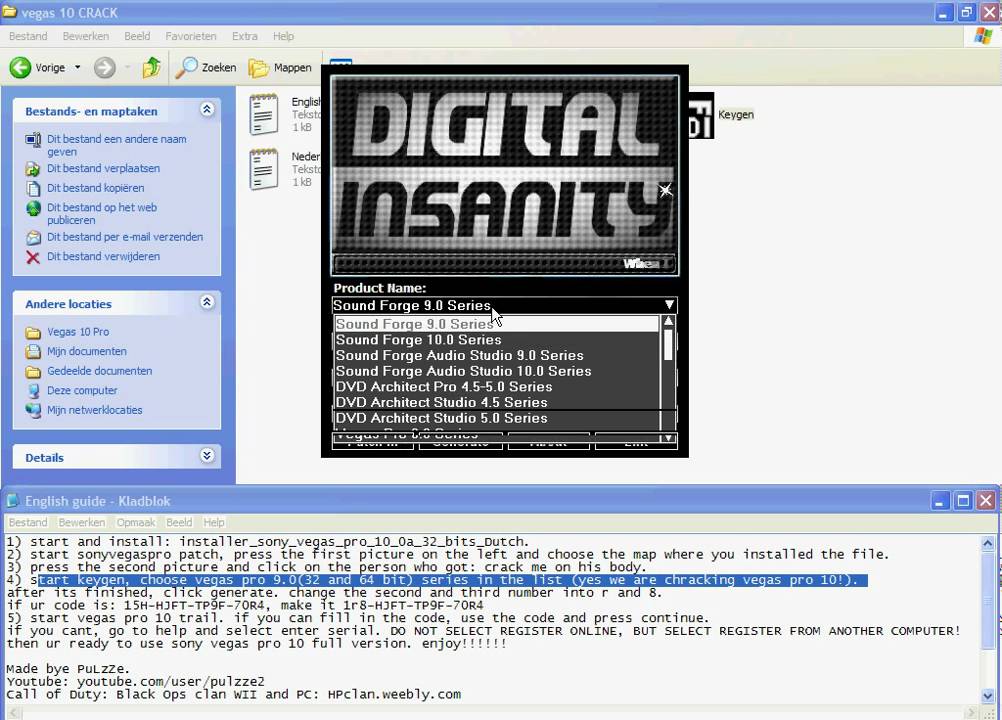Open Mijn documenten location

(87, 351)
